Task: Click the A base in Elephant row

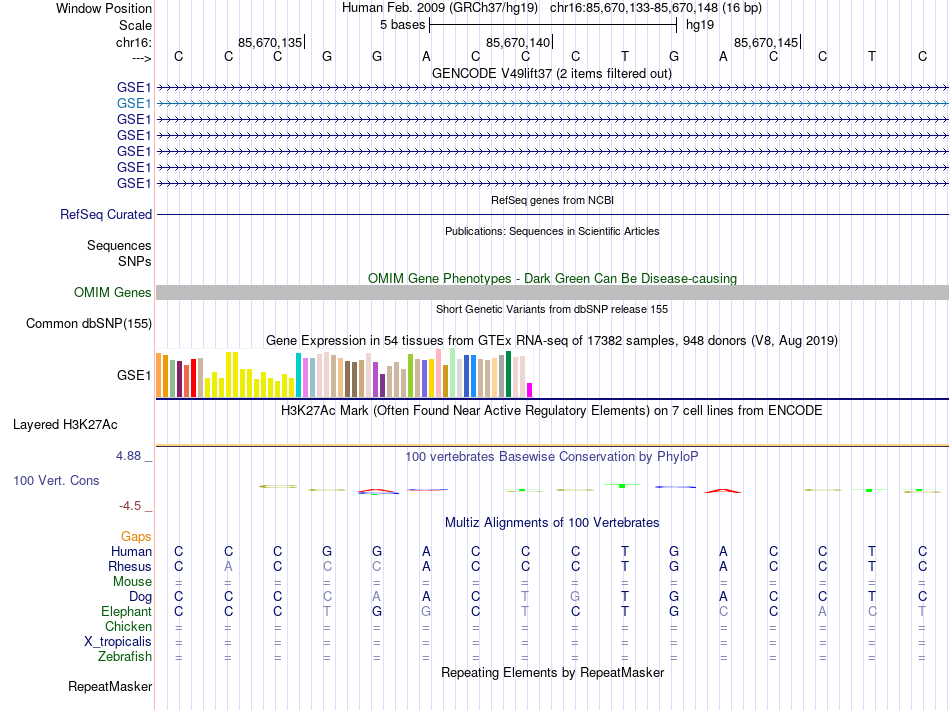Action: click(822, 611)
